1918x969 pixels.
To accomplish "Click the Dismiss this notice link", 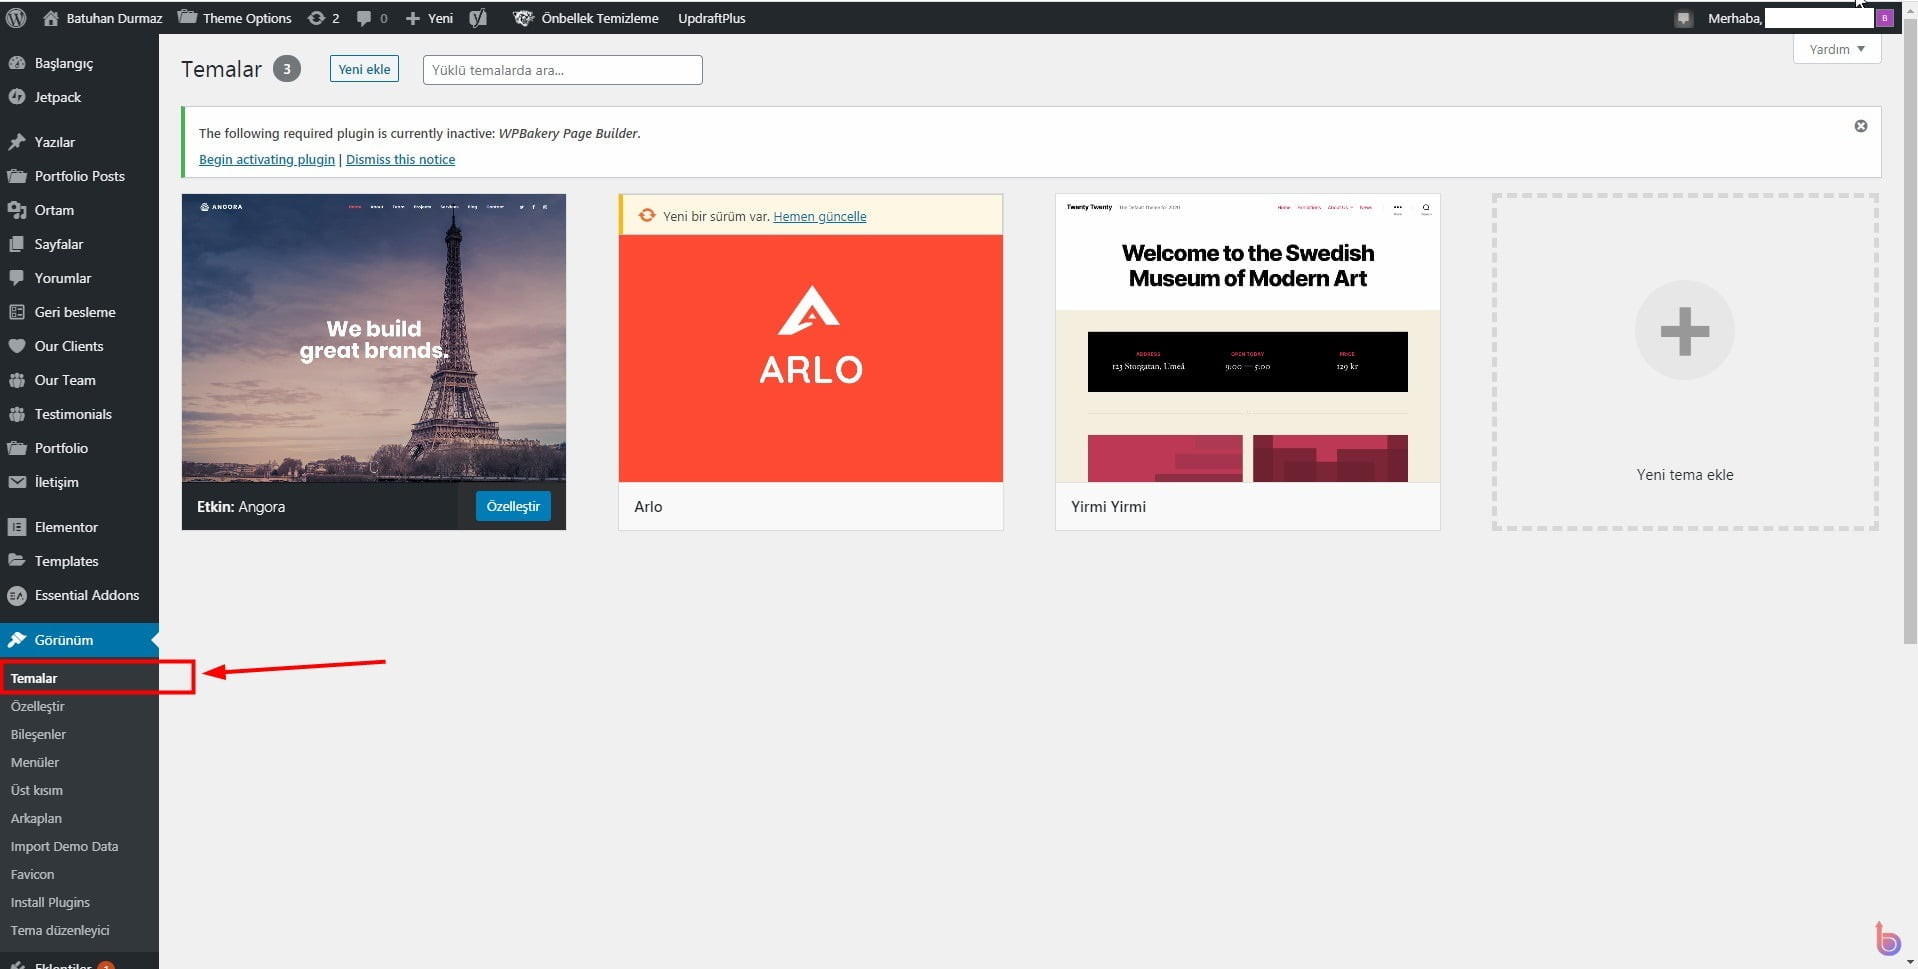I will 400,159.
